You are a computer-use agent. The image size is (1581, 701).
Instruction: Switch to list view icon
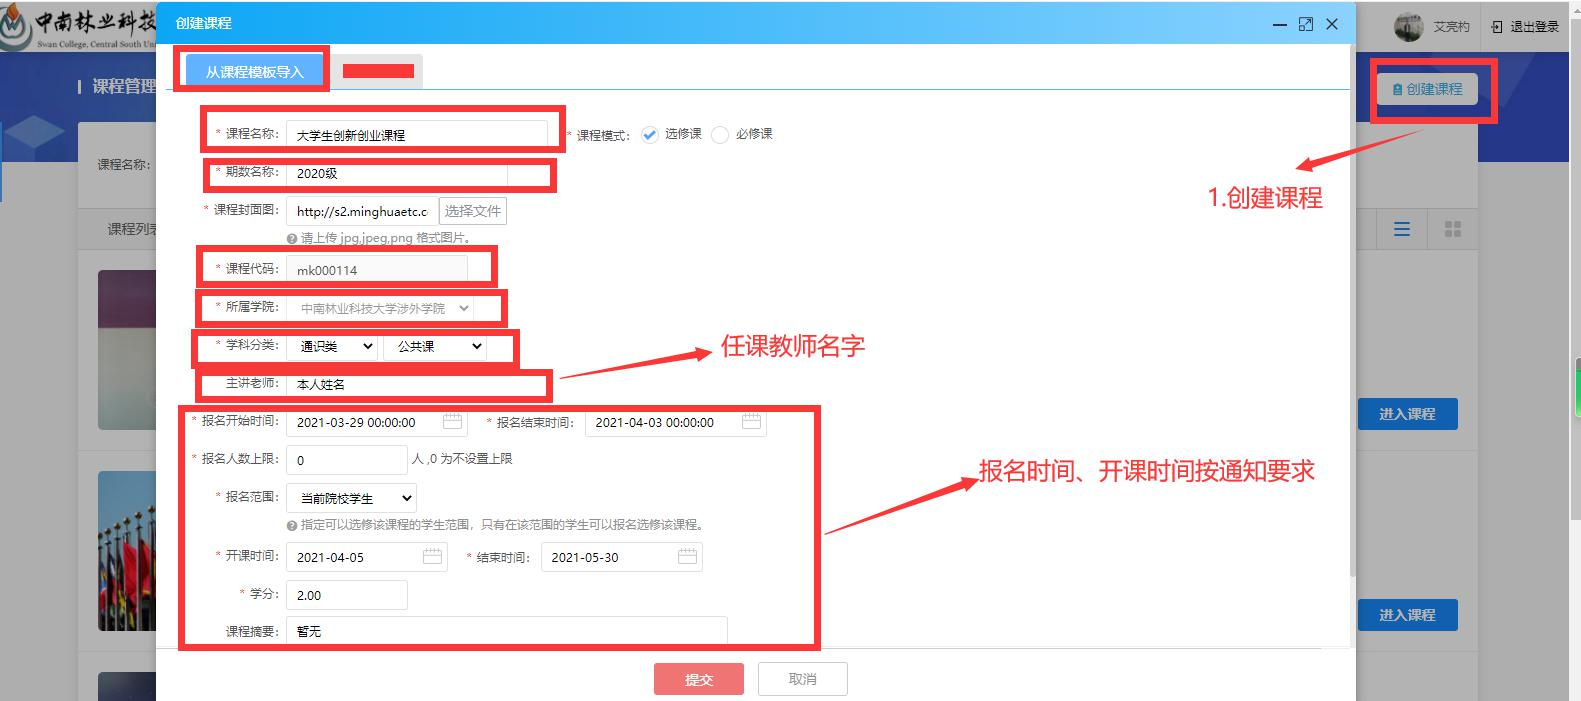click(x=1402, y=230)
